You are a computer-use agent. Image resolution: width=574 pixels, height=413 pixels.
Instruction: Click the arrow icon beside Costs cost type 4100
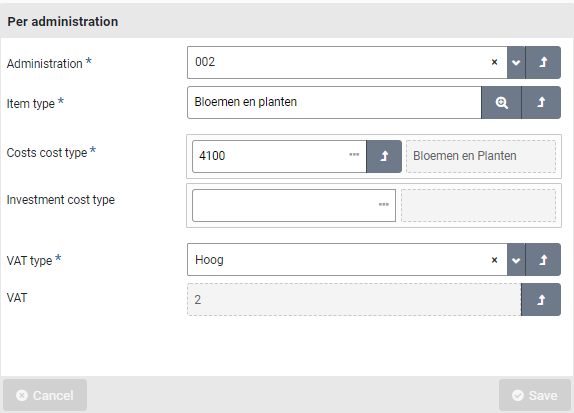pos(384,156)
